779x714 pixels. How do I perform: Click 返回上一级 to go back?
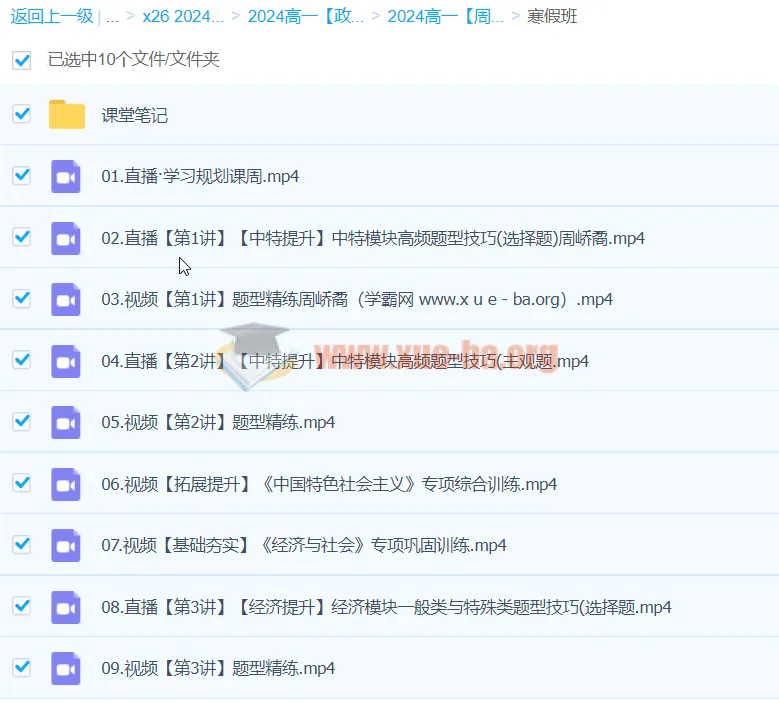[x=52, y=16]
